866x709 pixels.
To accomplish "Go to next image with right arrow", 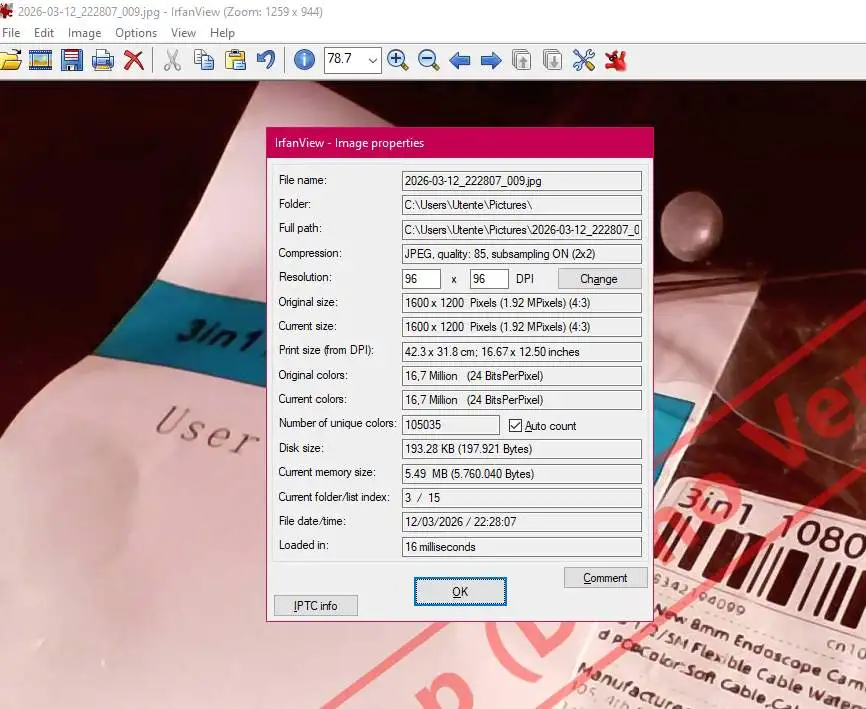I will [x=491, y=60].
